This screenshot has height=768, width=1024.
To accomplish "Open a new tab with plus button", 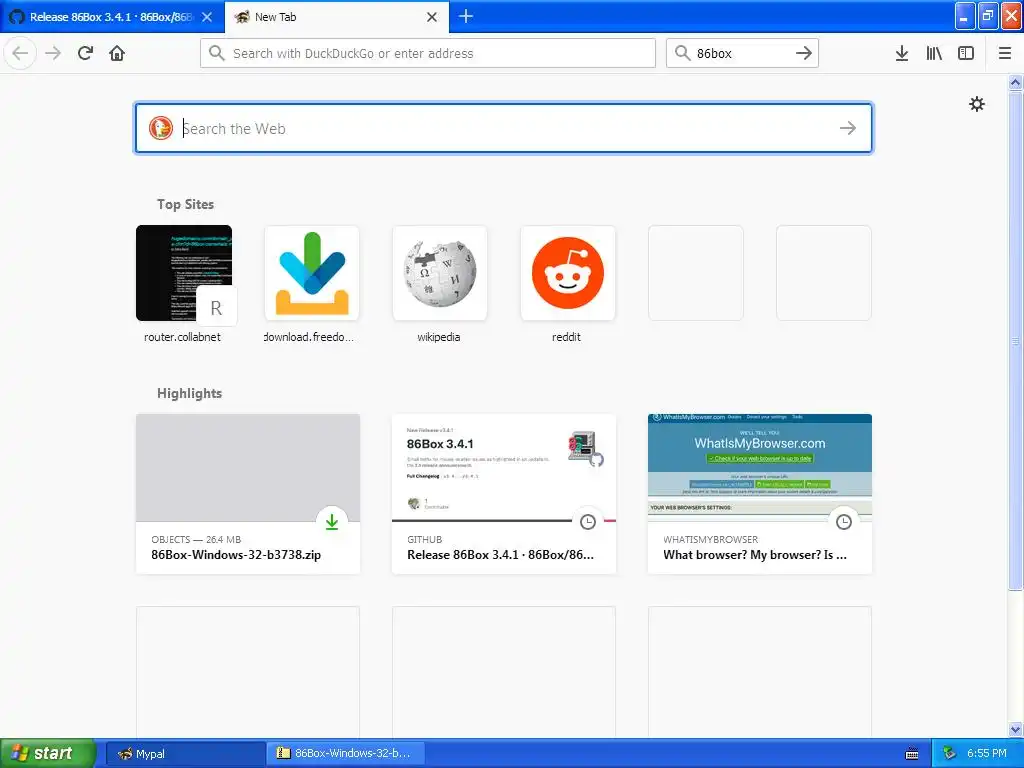I will pos(466,16).
